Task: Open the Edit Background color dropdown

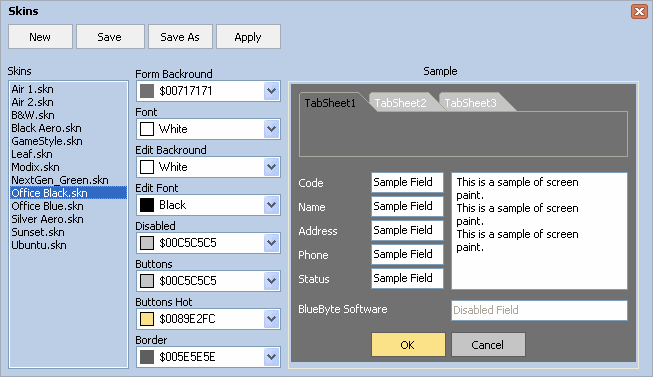Action: [x=272, y=167]
